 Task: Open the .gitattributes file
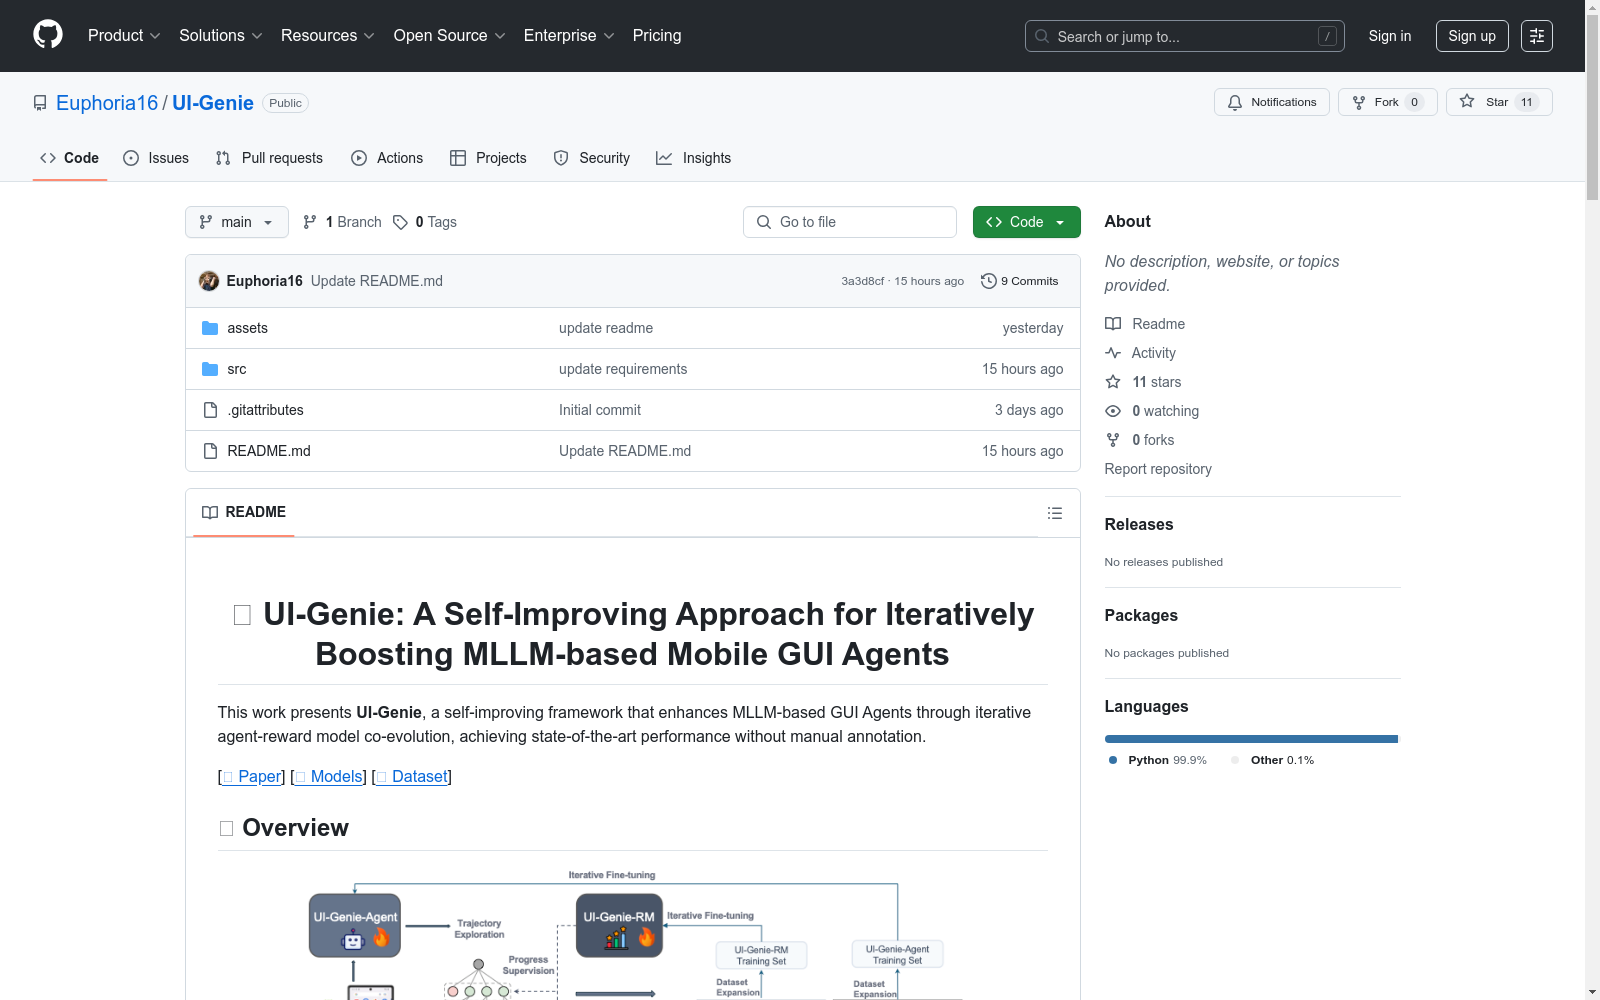coord(265,410)
